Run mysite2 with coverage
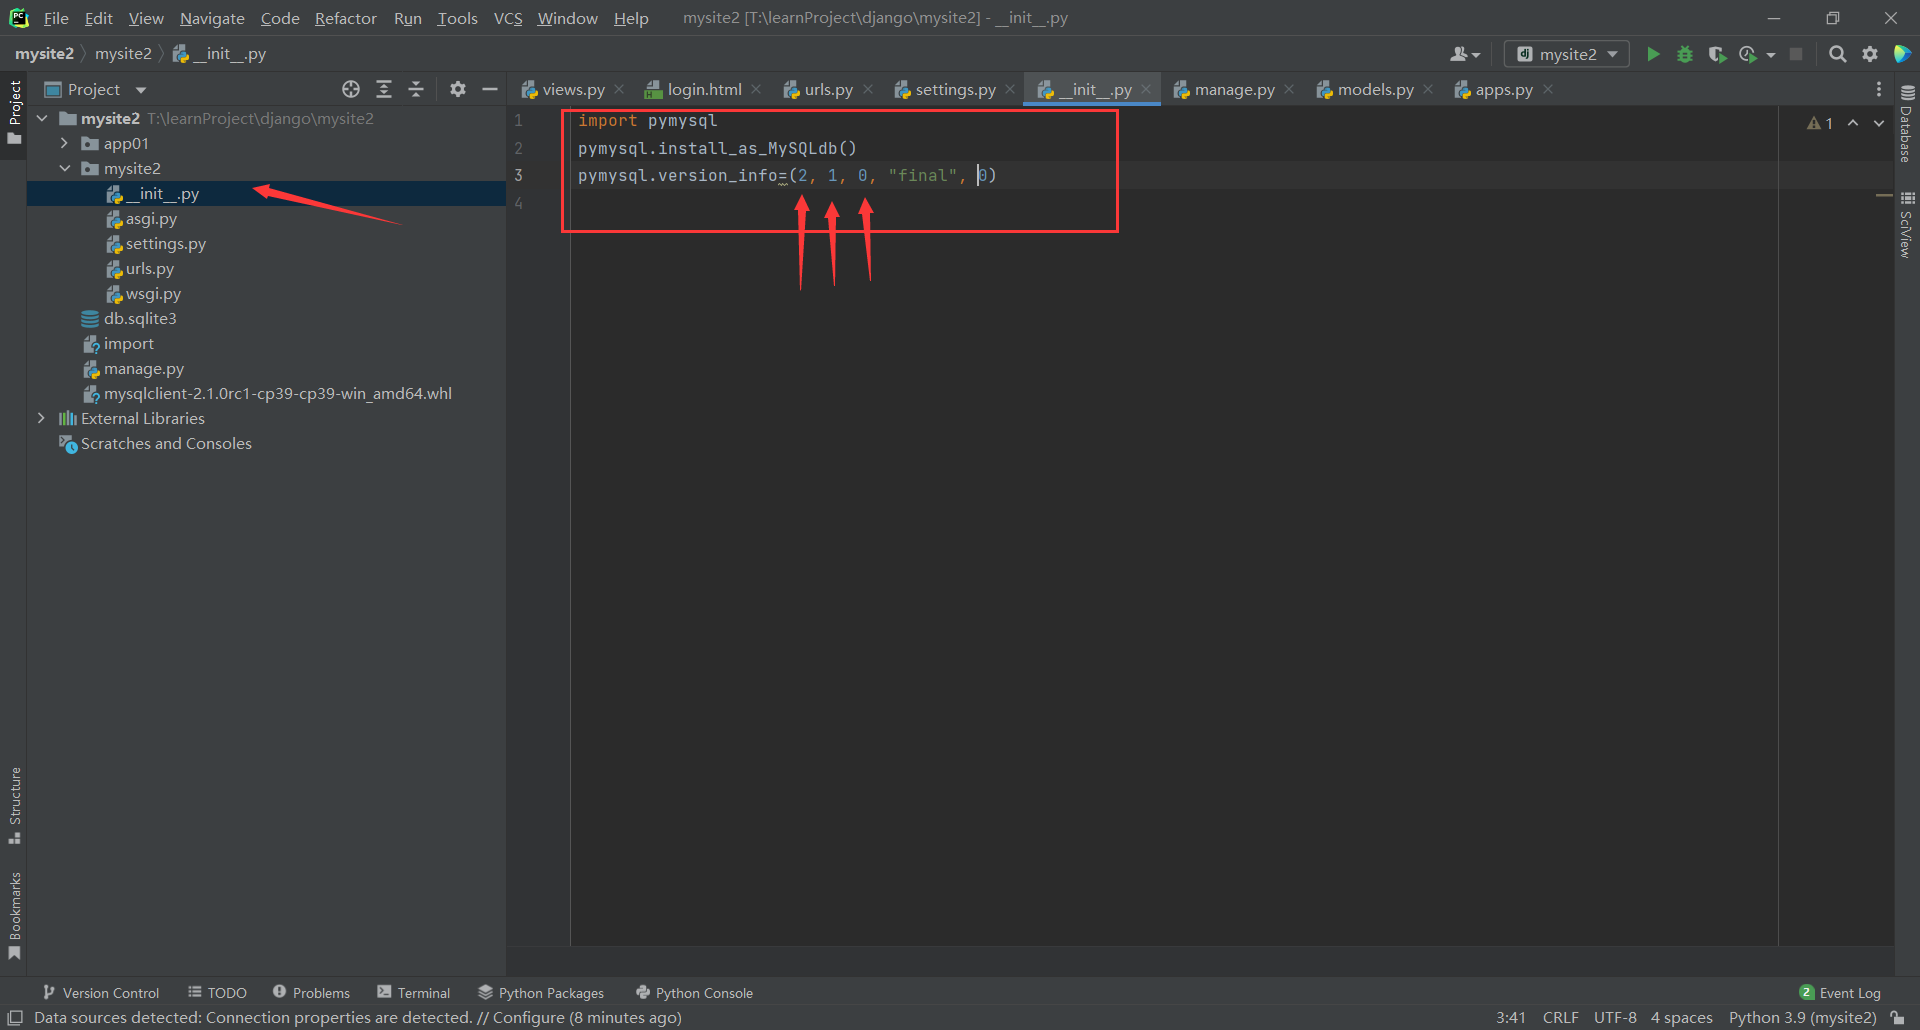This screenshot has width=1920, height=1030. tap(1719, 54)
